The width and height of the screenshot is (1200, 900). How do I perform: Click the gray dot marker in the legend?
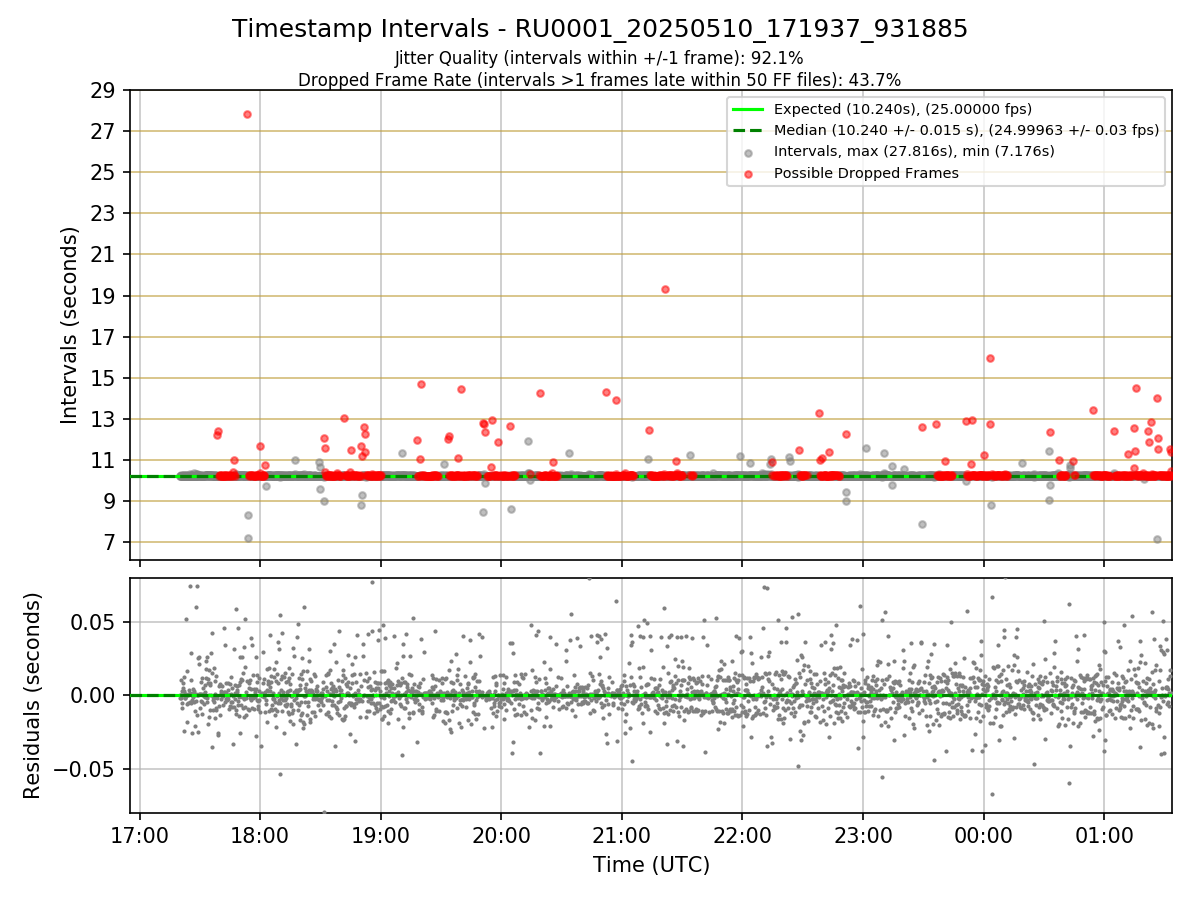point(749,152)
